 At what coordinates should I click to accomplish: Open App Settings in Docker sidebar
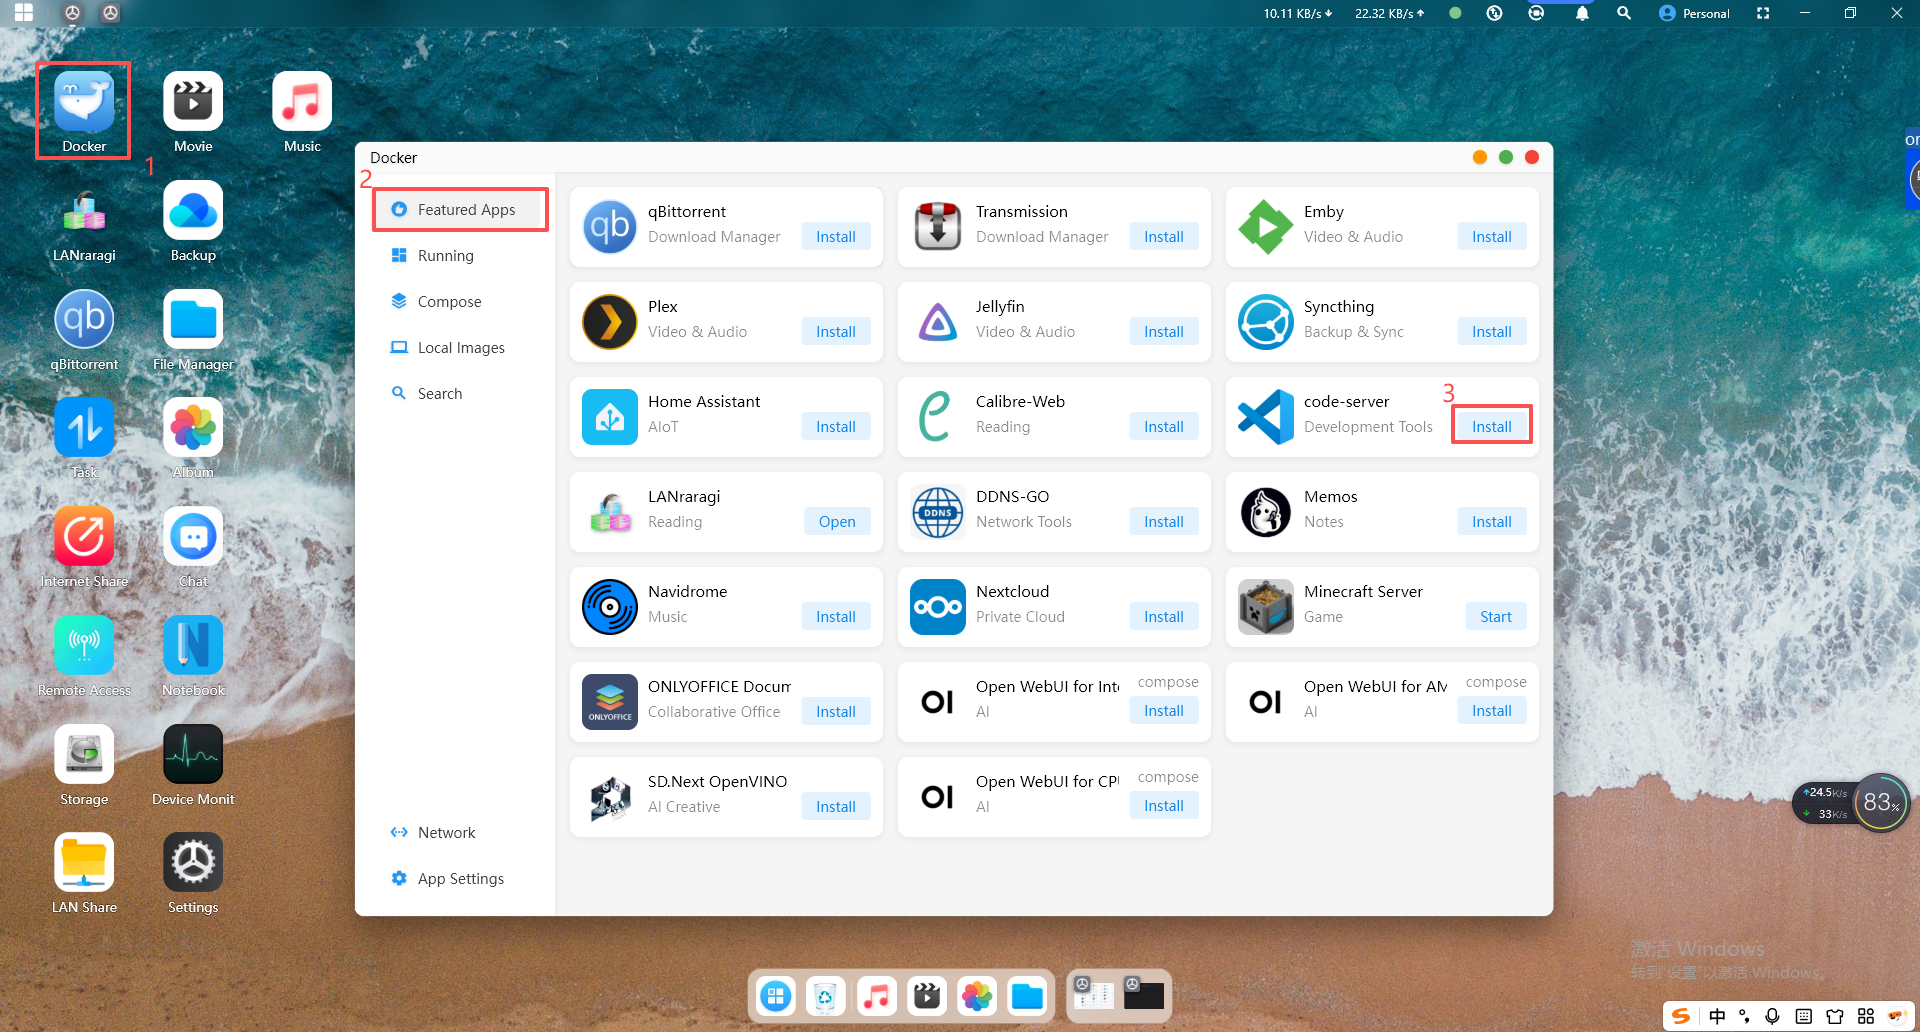460,879
